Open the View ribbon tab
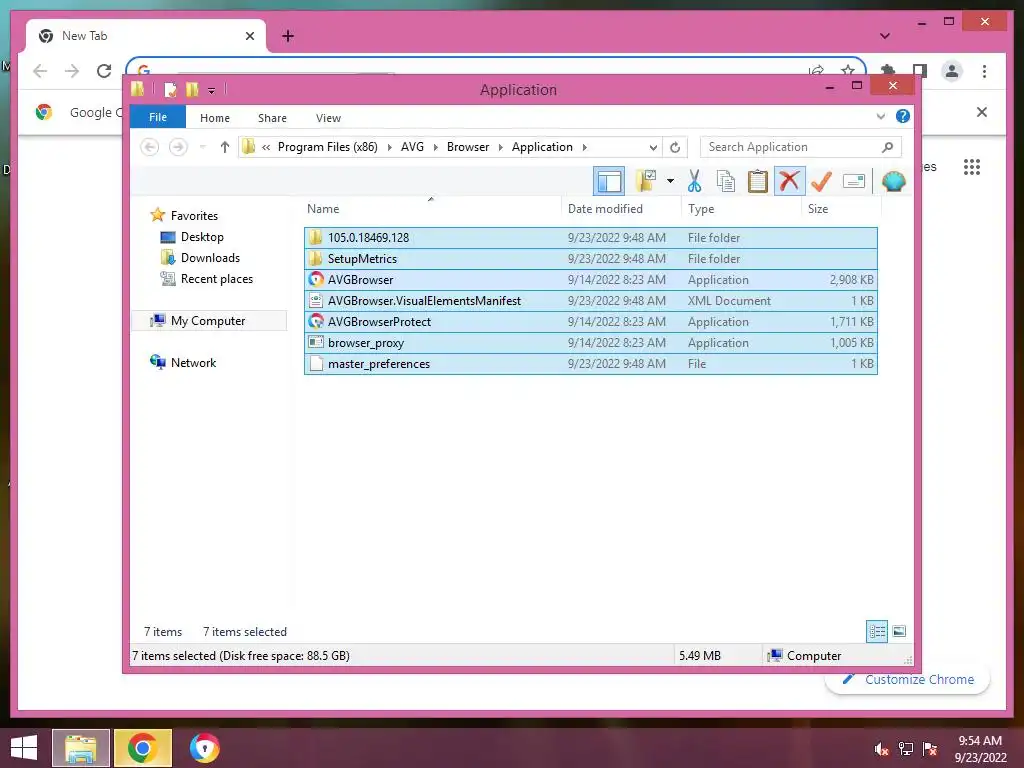1024x768 pixels. pos(328,118)
